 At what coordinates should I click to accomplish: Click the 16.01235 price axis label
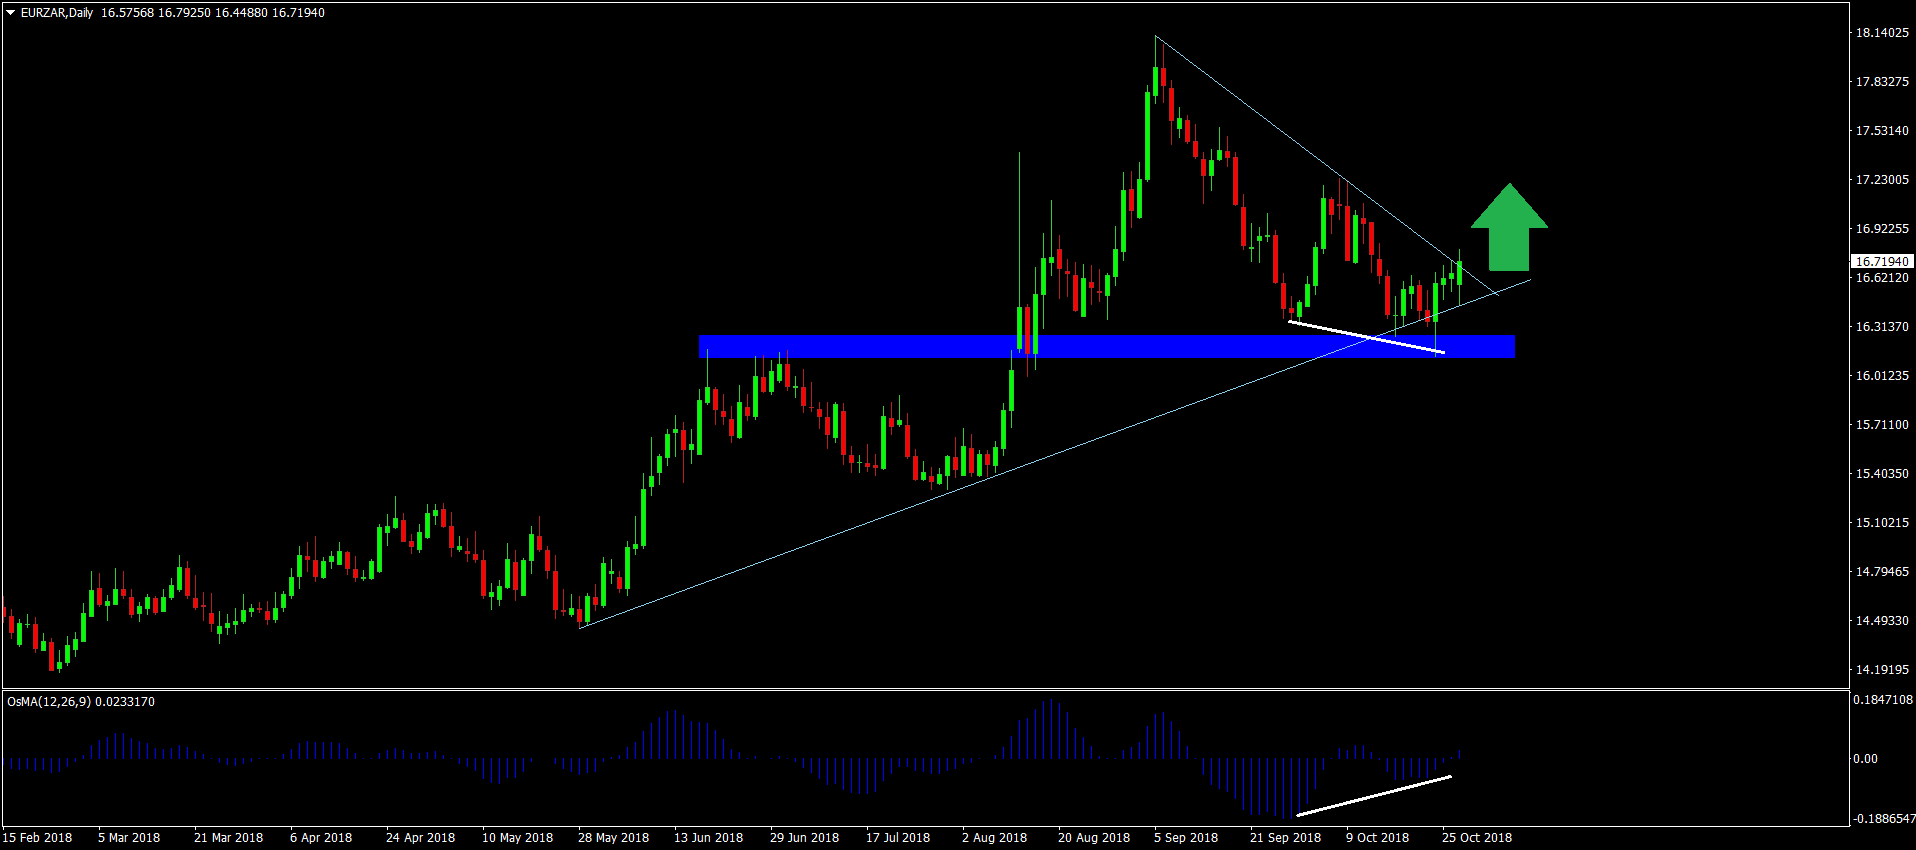(x=1882, y=376)
